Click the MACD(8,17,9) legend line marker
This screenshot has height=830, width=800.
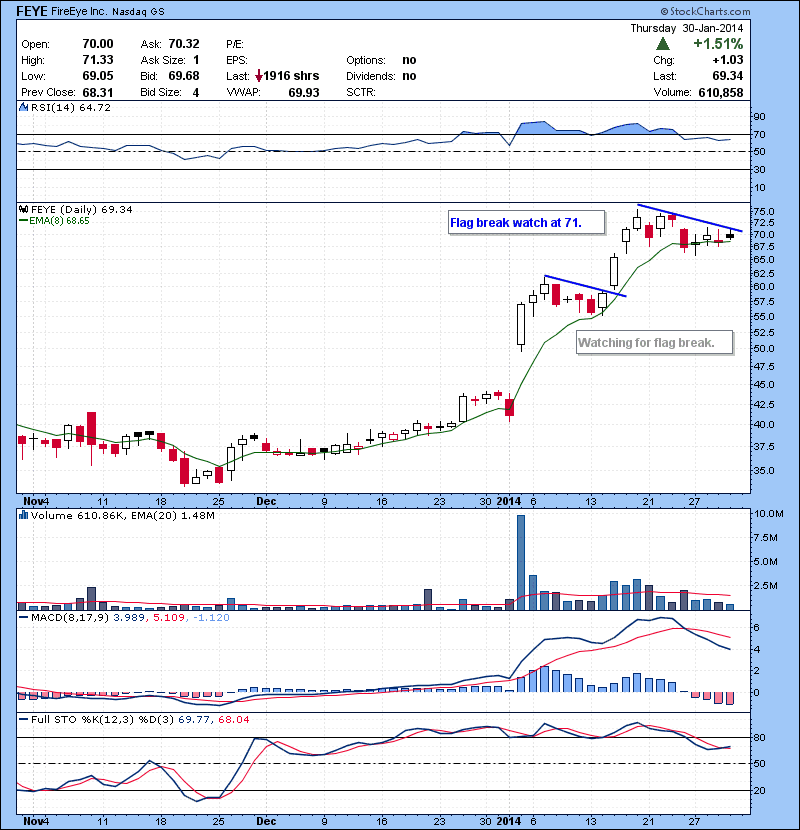(x=23, y=617)
